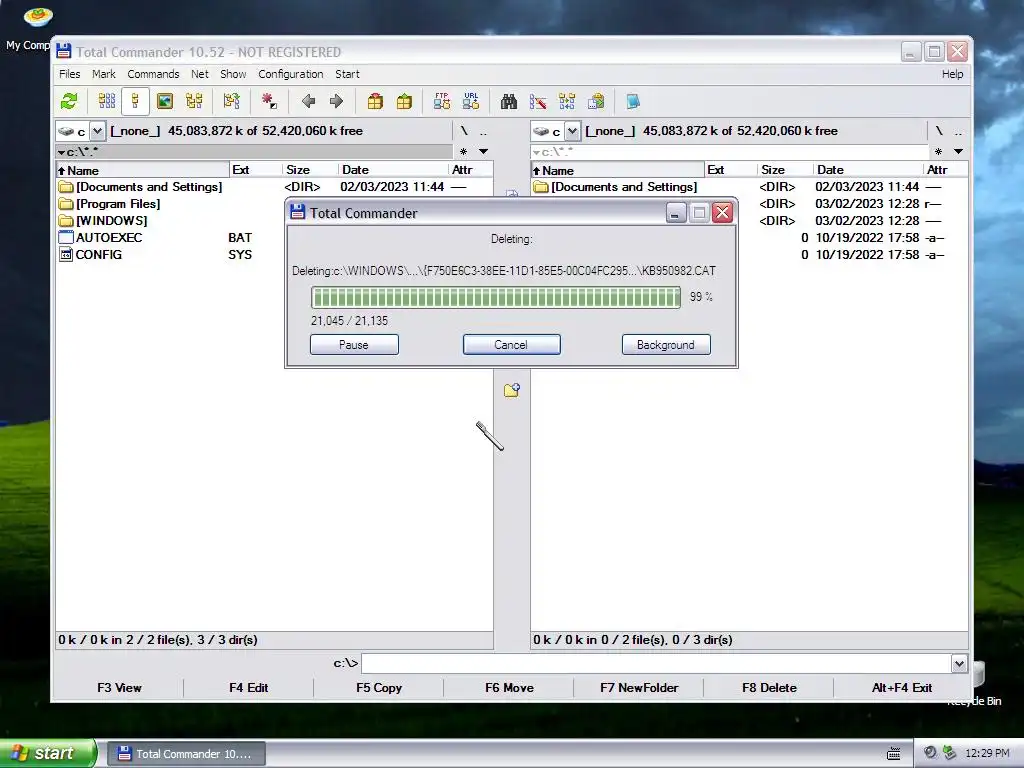Viewport: 1024px width, 768px height.
Task: Open find files binoculars icon
Action: point(509,101)
